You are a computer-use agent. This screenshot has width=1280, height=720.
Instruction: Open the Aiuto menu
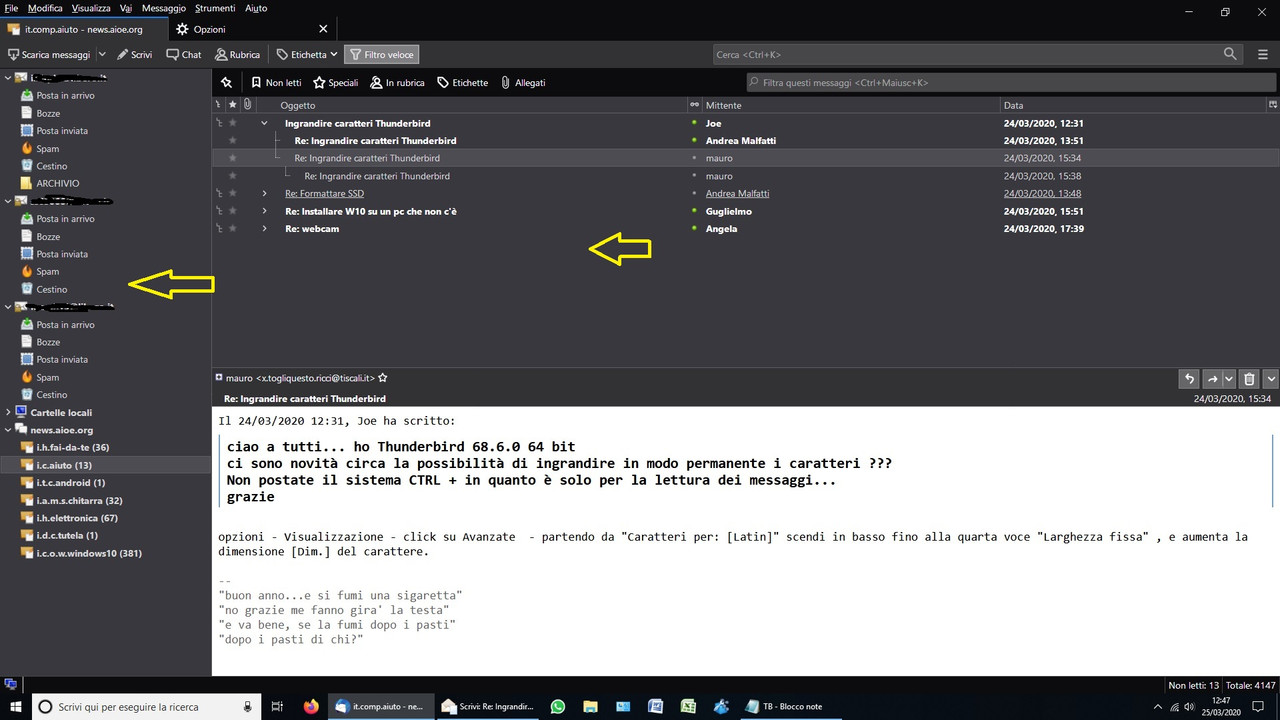[x=256, y=8]
